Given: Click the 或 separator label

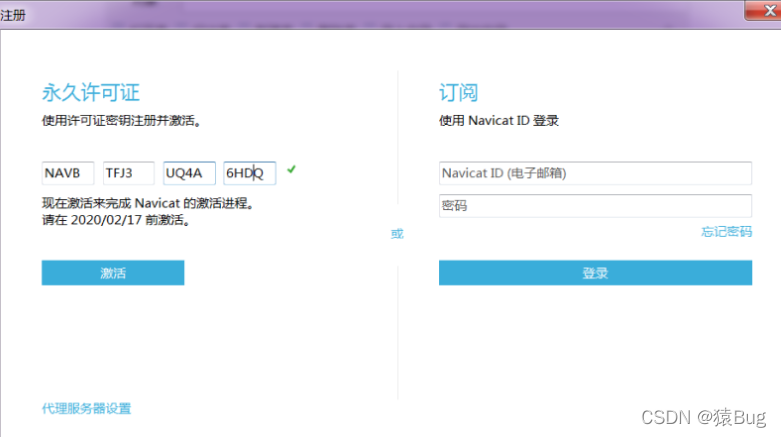Looking at the screenshot, I should click(397, 234).
